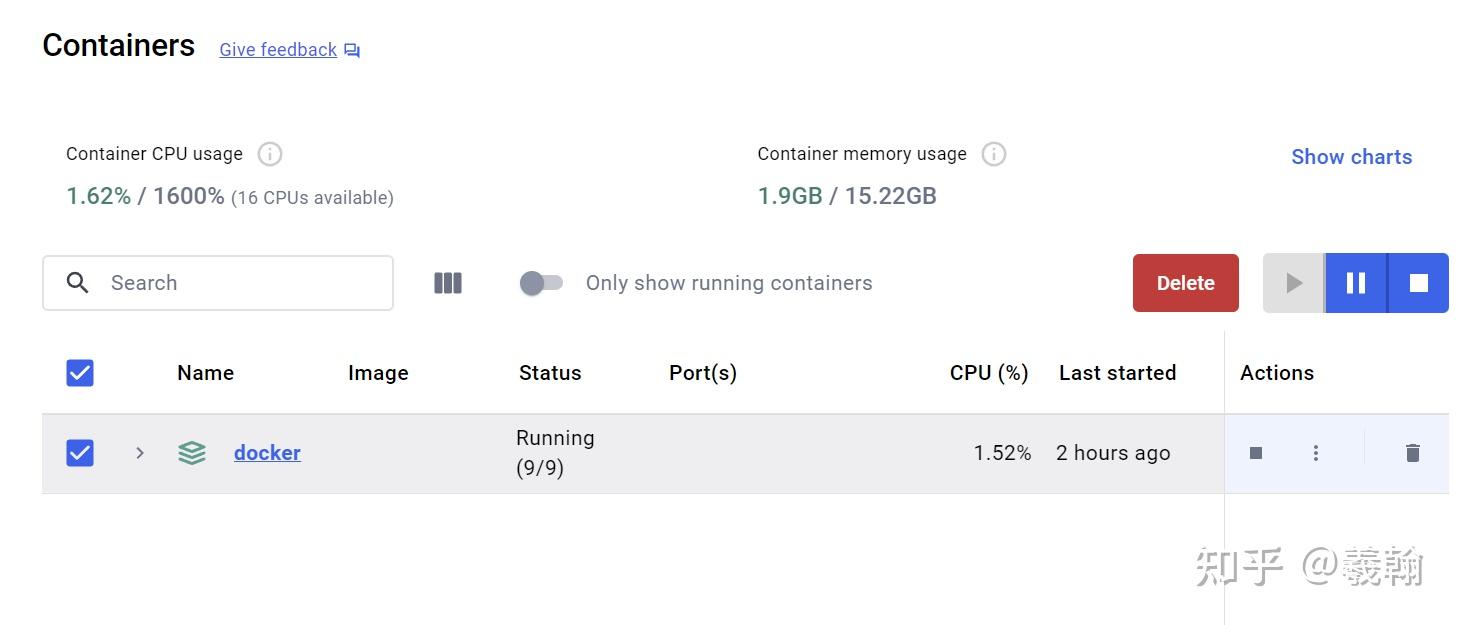Screen dimensions: 1461x625
Task: Click inside the Search field
Action: pyautogui.click(x=200, y=282)
